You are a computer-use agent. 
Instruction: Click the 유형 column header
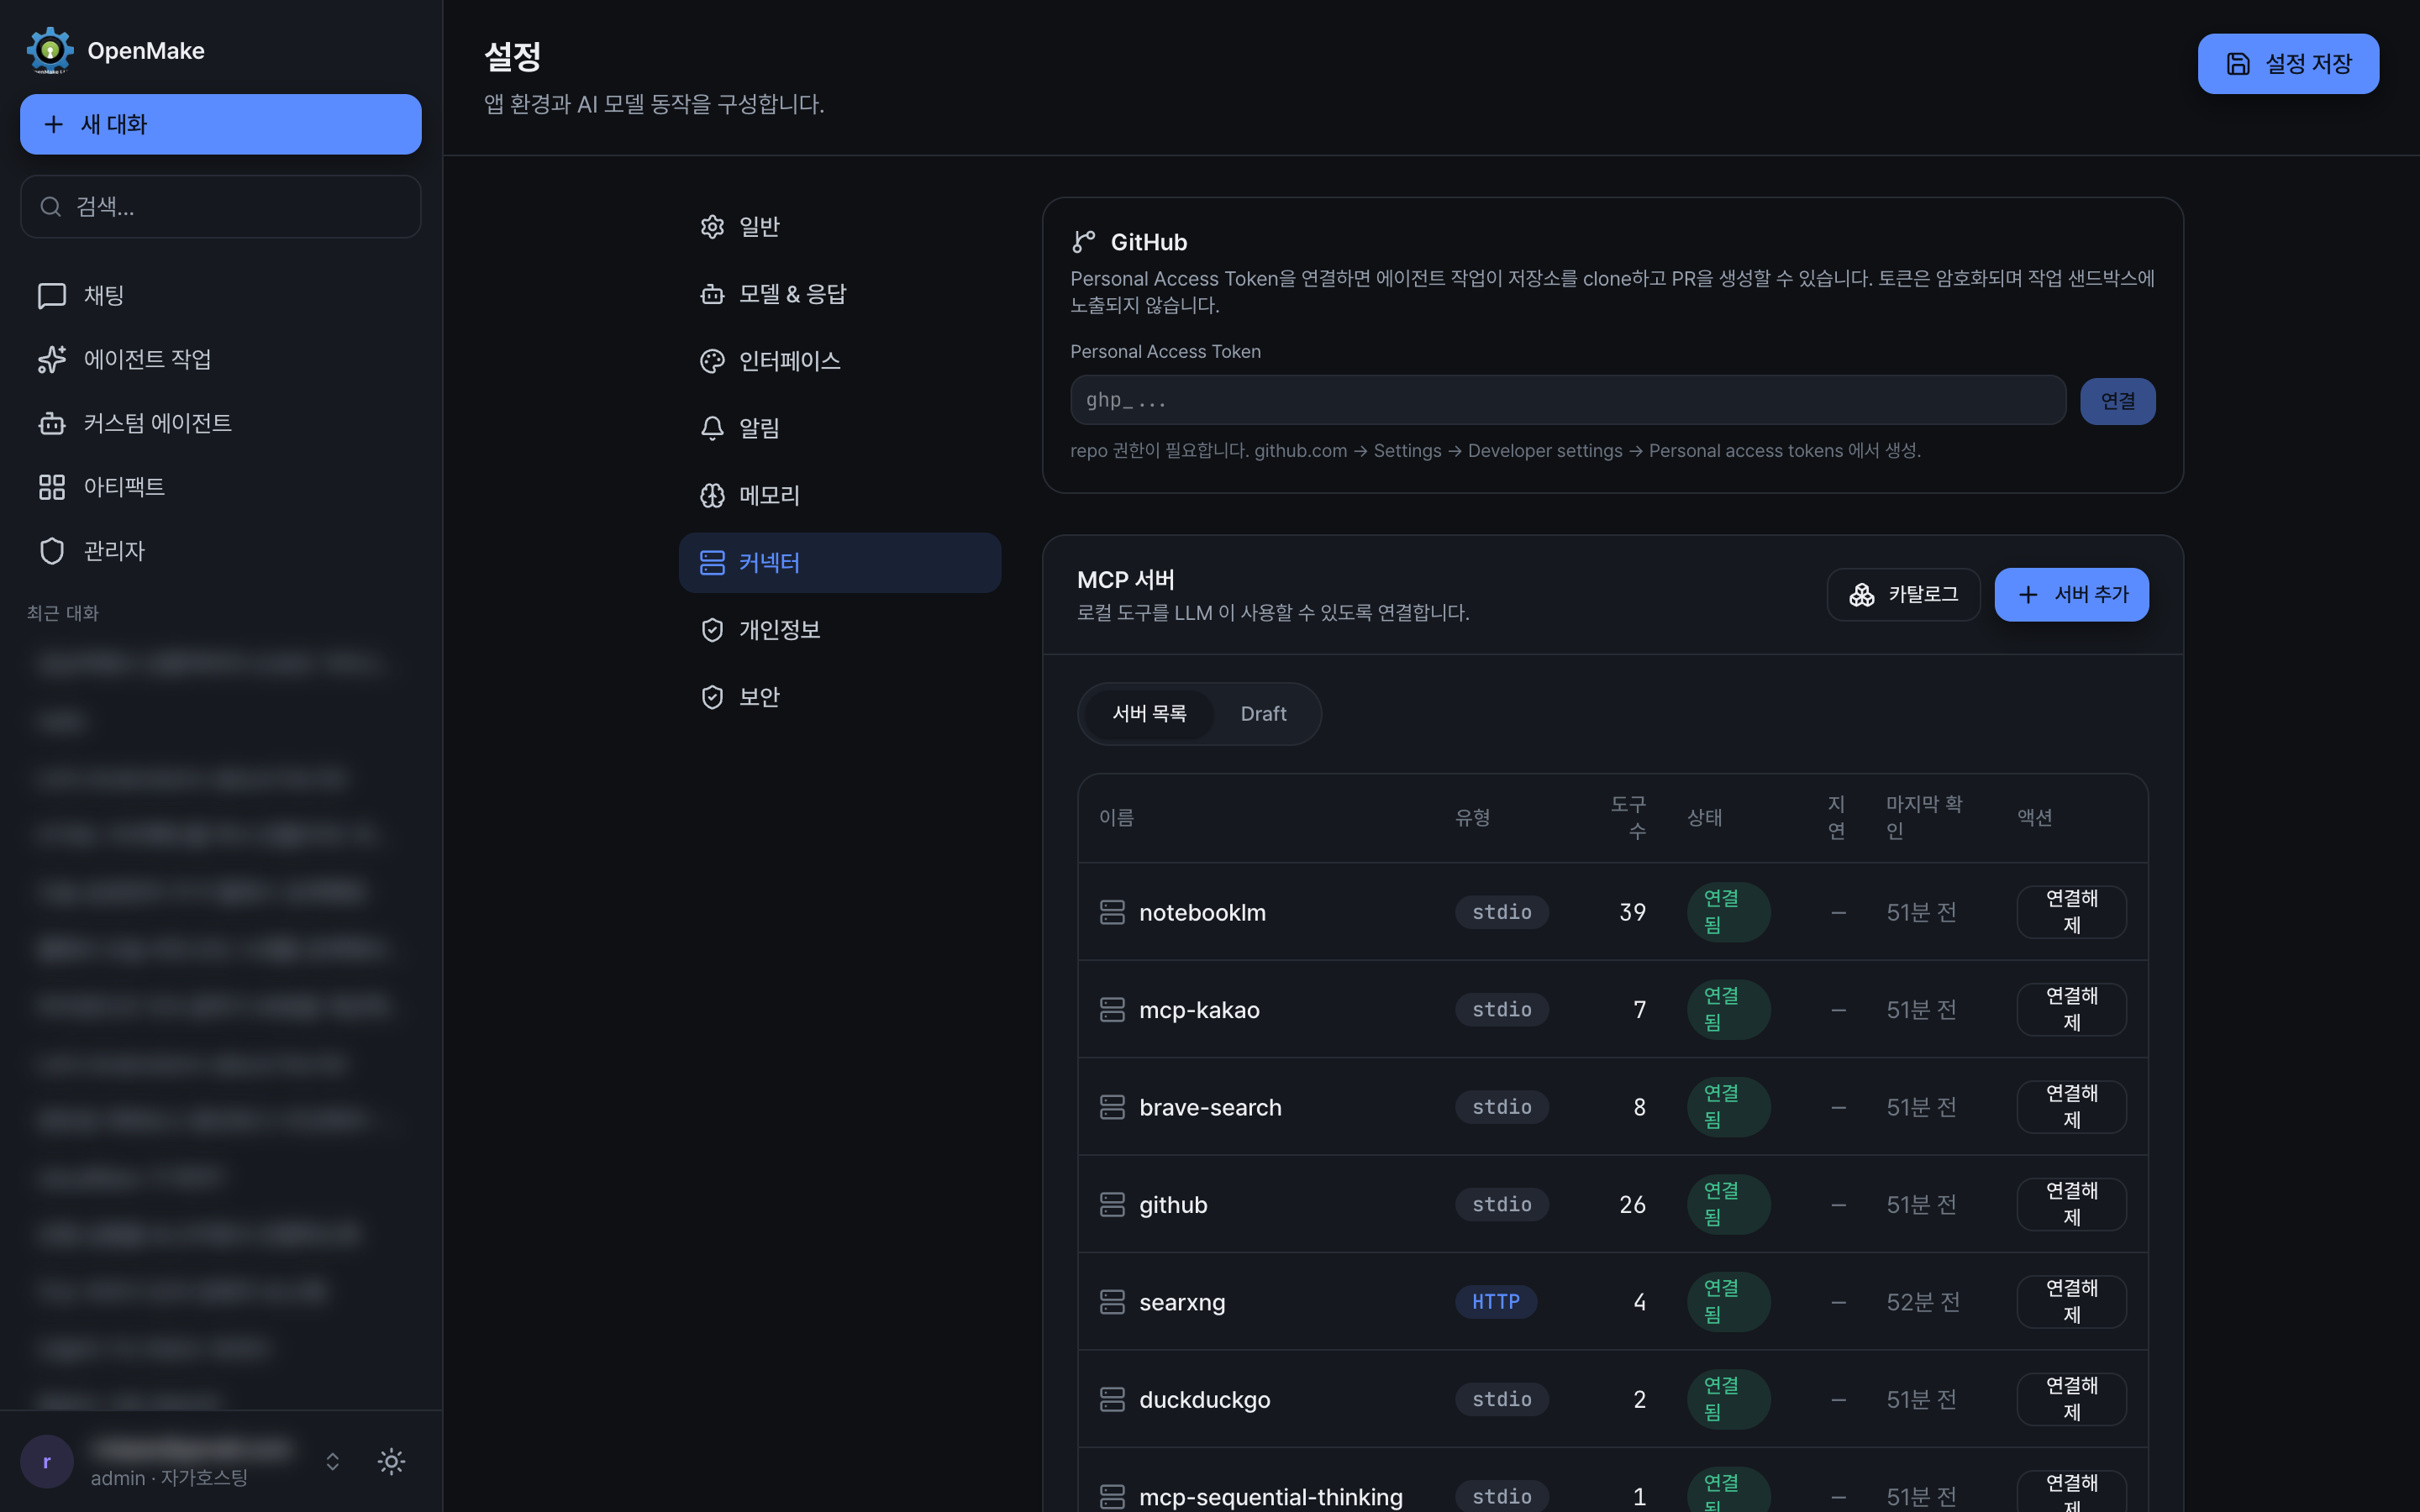click(1472, 817)
